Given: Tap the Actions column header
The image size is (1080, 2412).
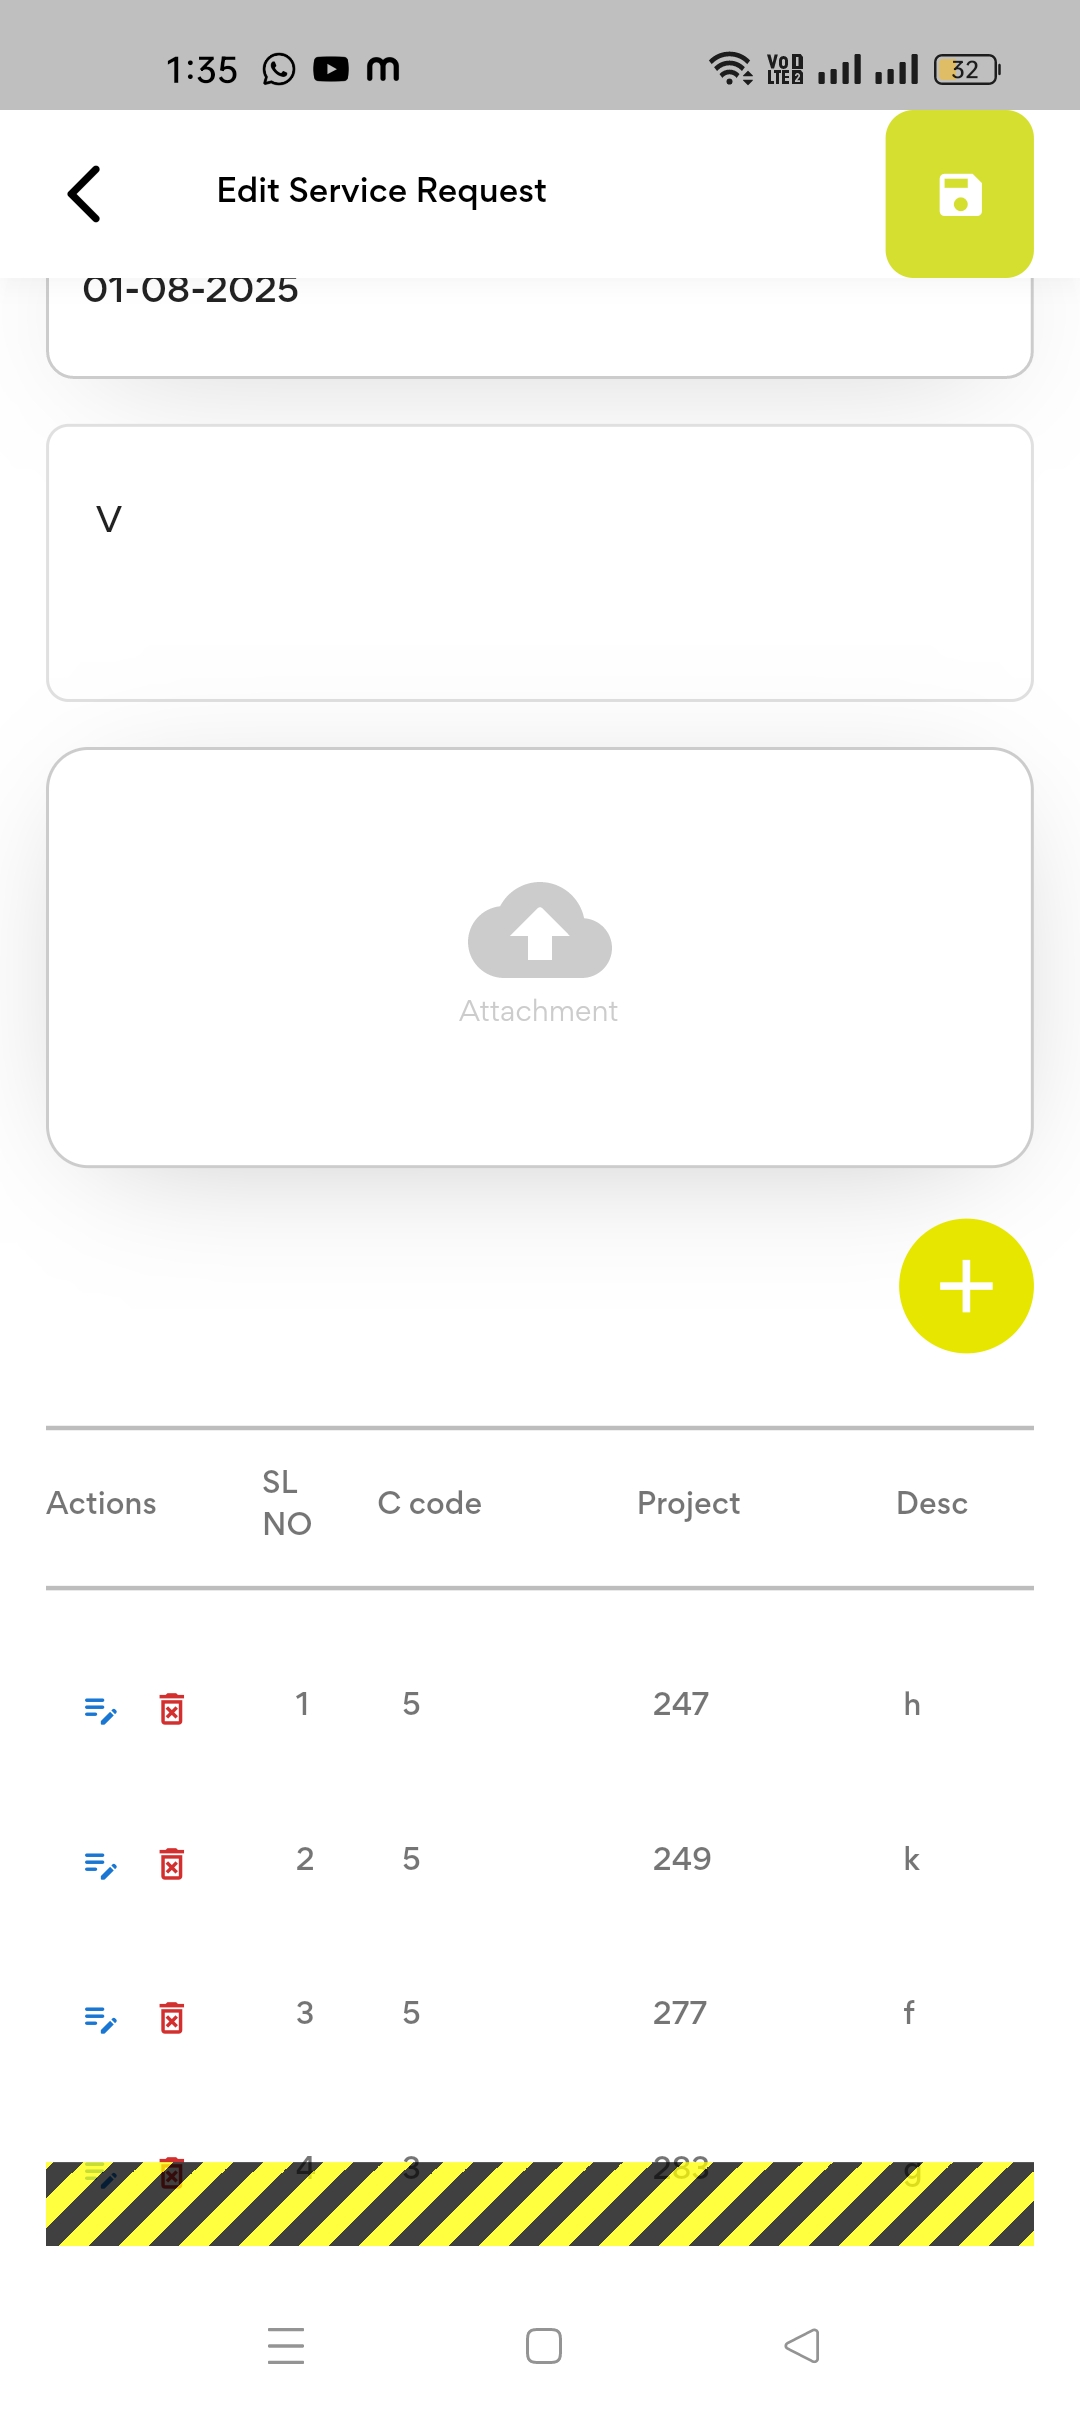Looking at the screenshot, I should [x=101, y=1504].
